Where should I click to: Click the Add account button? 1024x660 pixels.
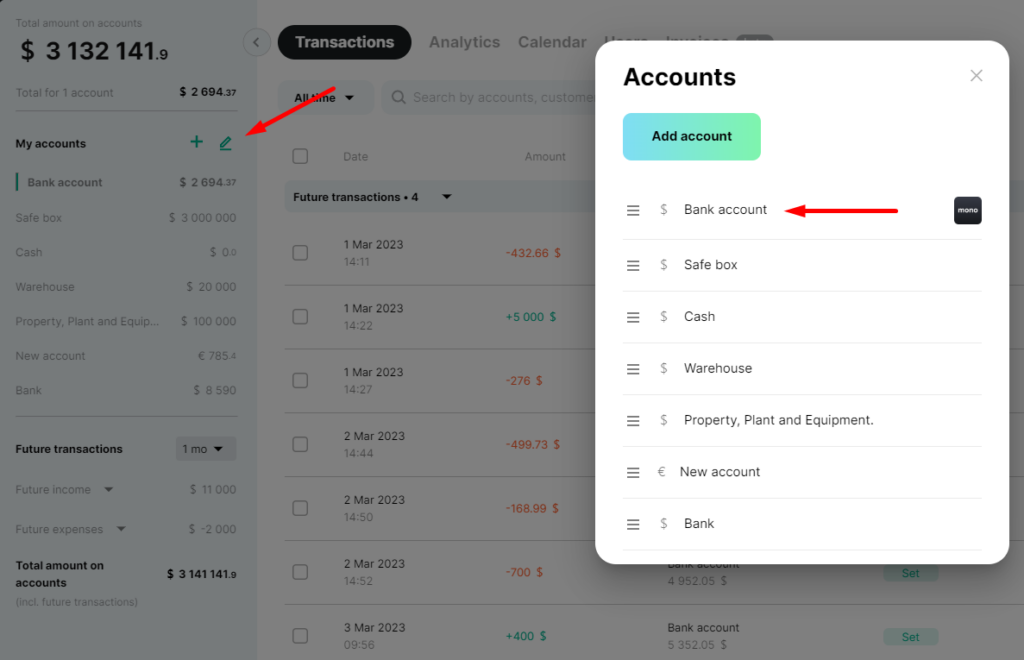pyautogui.click(x=692, y=136)
